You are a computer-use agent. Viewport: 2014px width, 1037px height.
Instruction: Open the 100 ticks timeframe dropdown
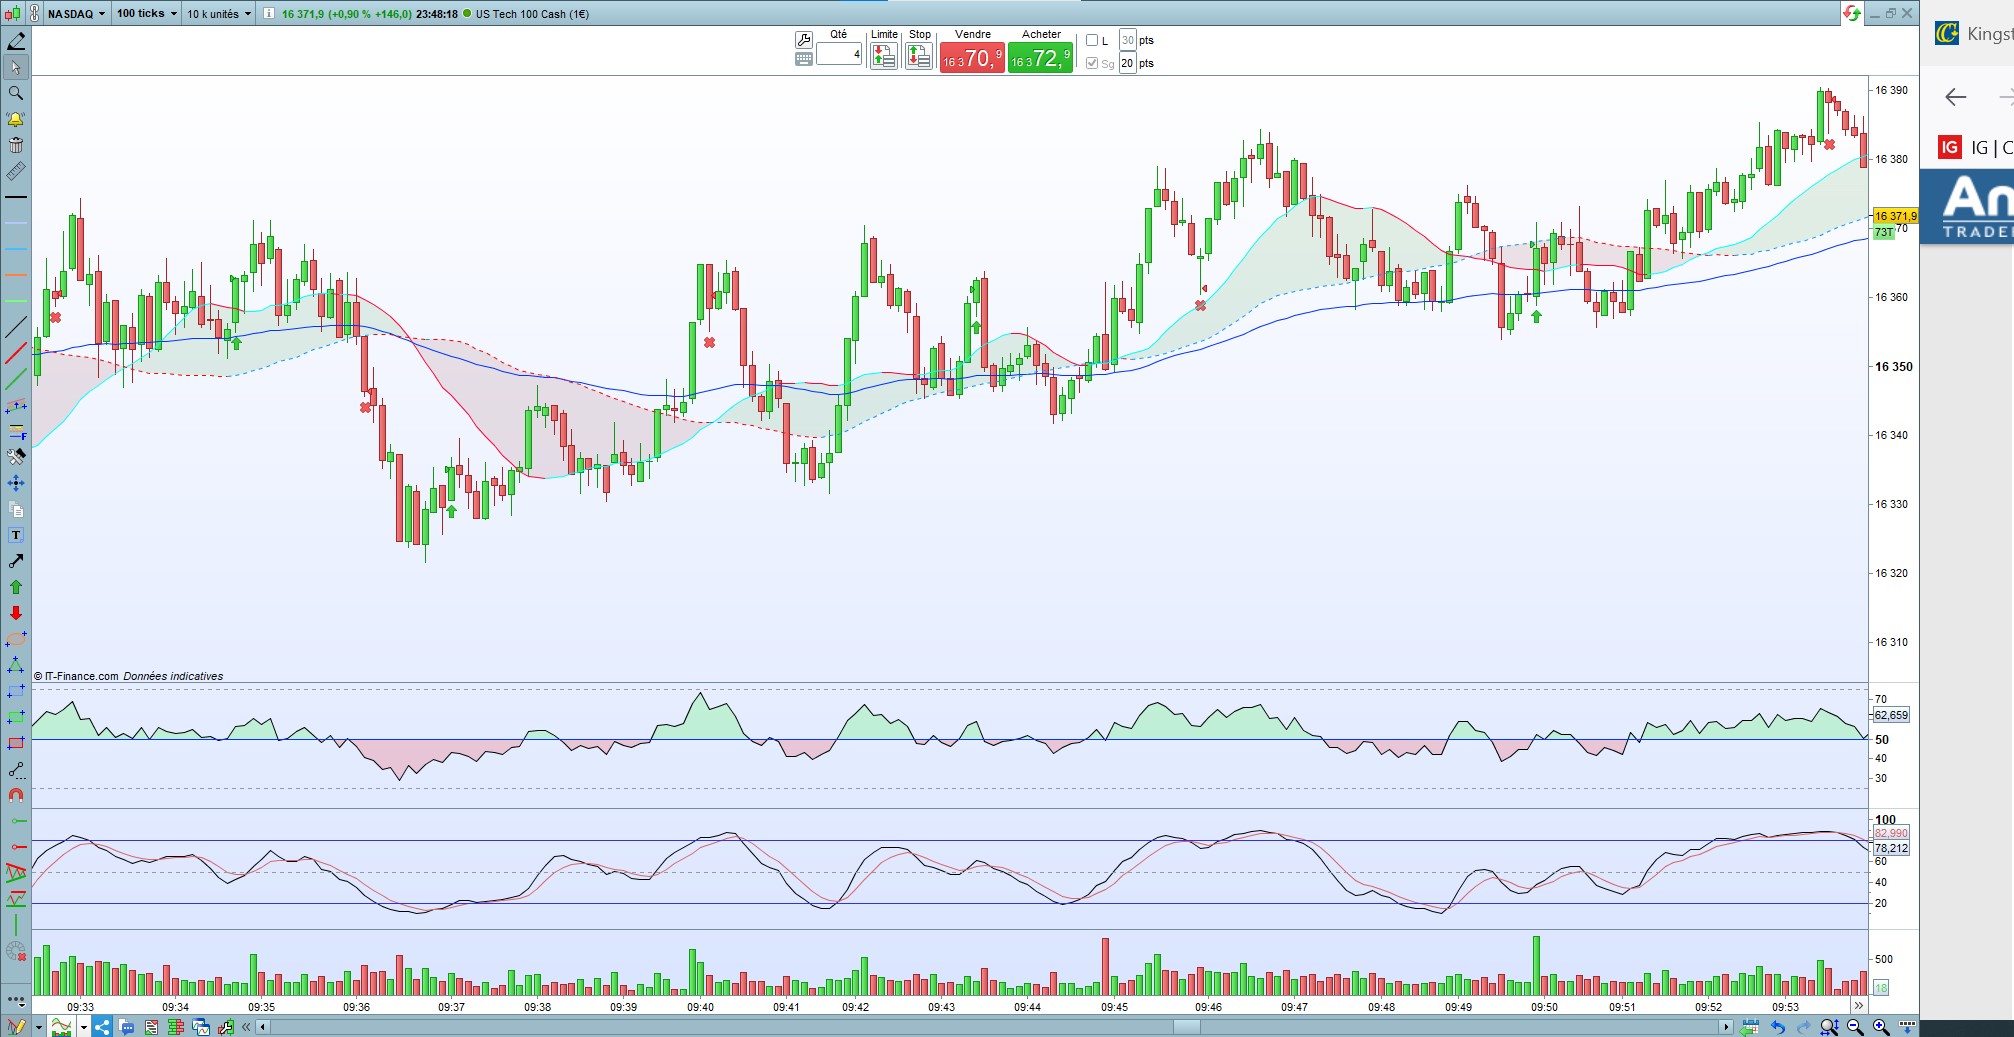coord(146,14)
